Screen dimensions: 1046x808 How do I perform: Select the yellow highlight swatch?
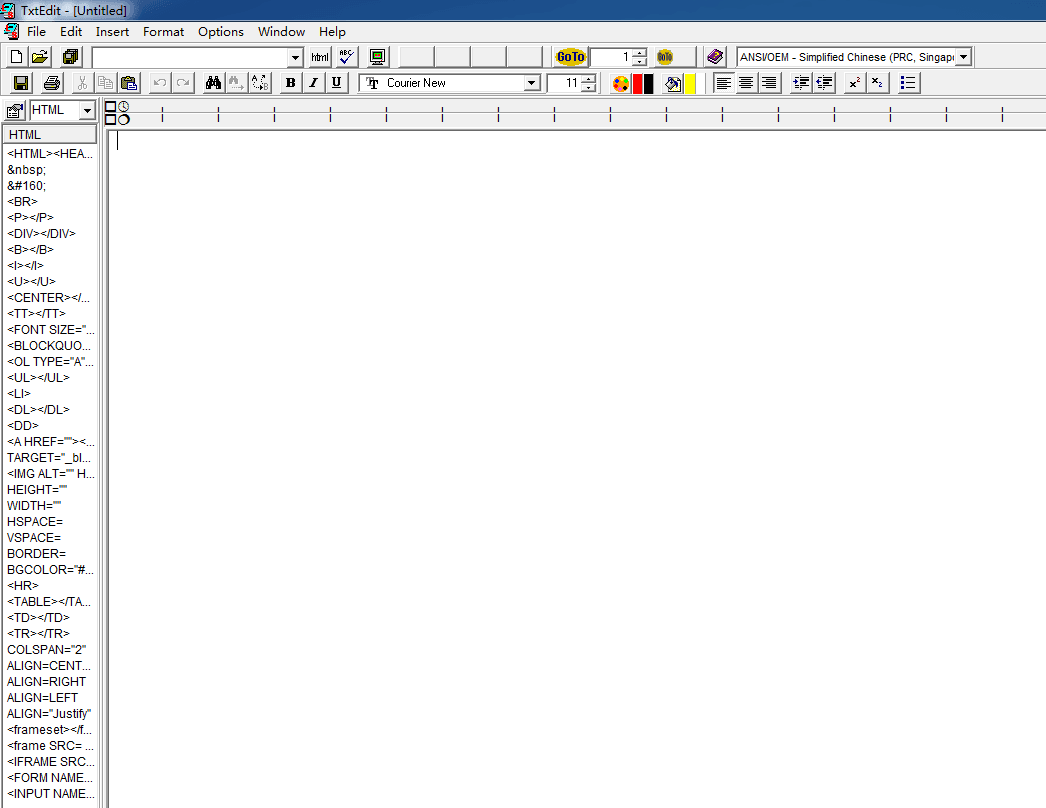tap(690, 83)
